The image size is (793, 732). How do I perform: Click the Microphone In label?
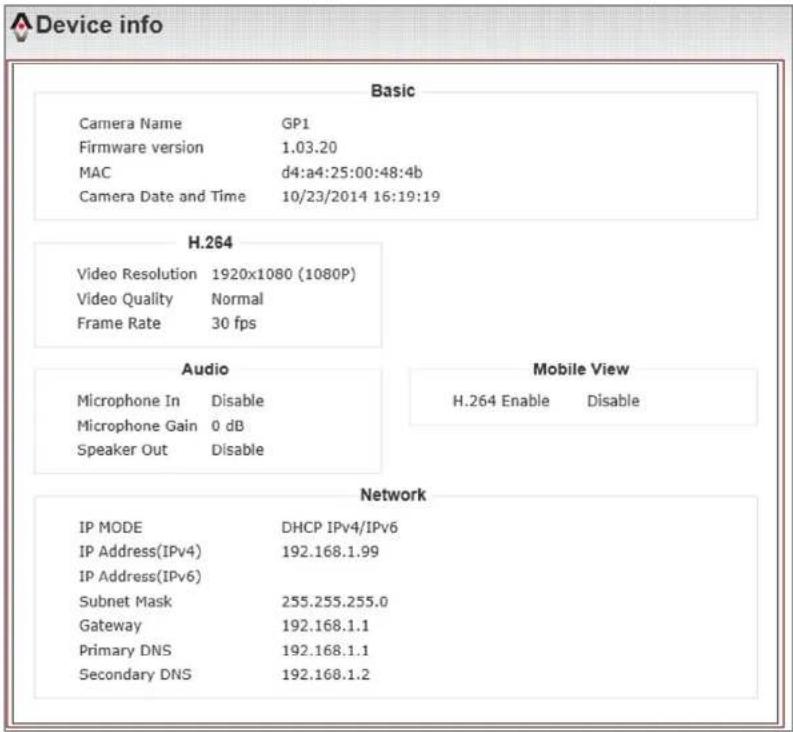click(128, 401)
